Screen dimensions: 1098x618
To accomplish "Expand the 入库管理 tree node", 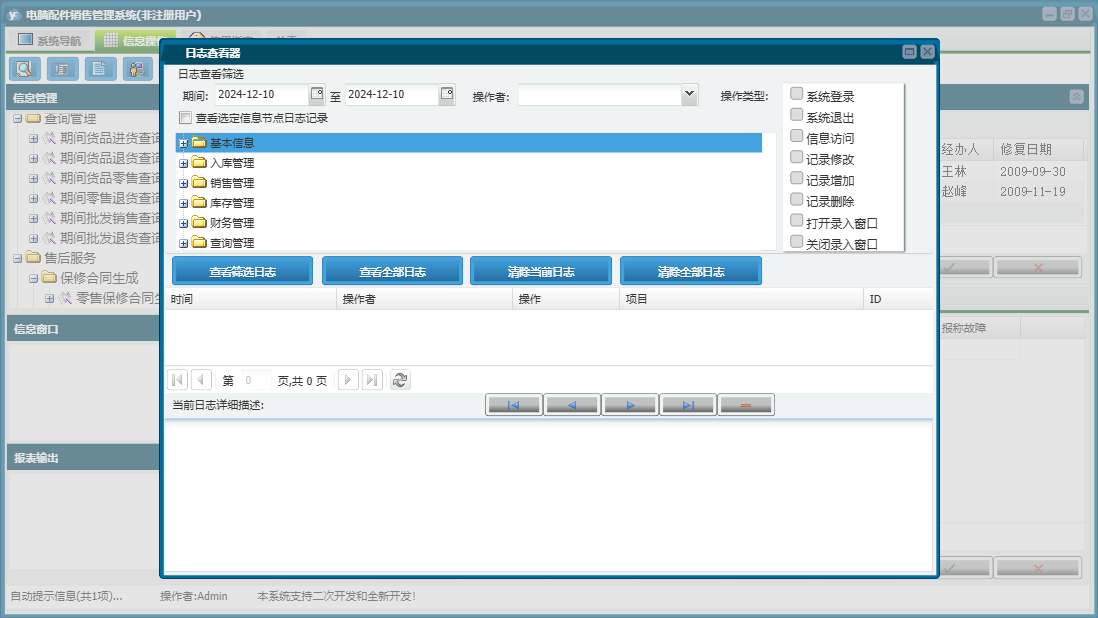I will (x=183, y=163).
